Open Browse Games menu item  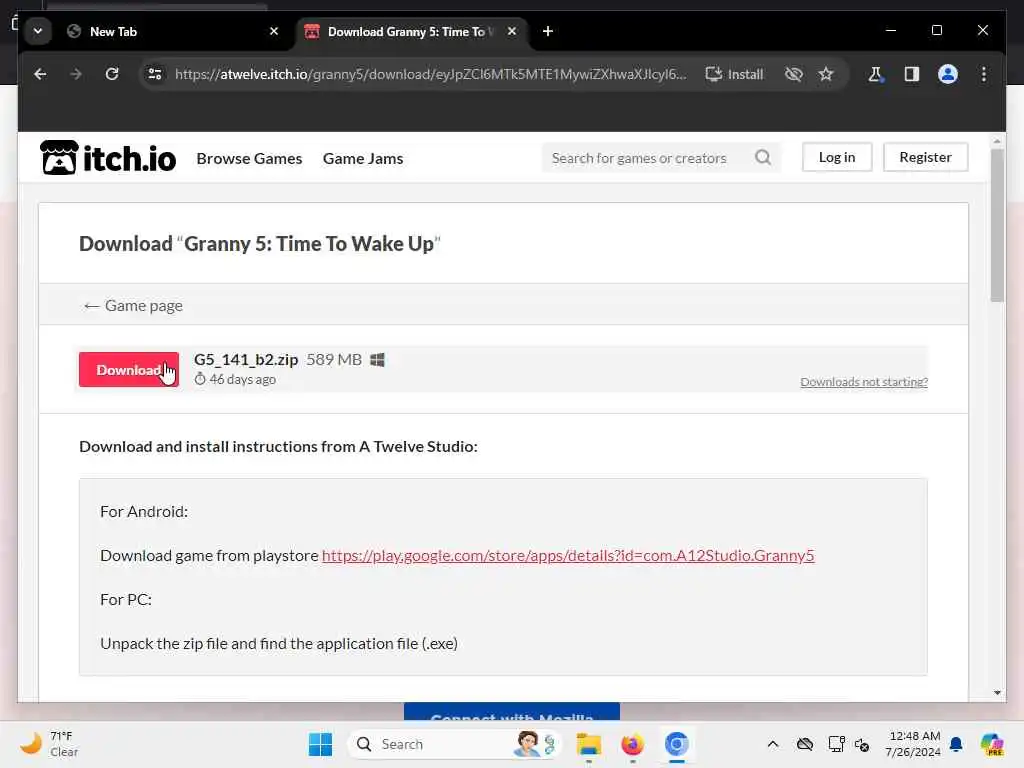tap(249, 159)
